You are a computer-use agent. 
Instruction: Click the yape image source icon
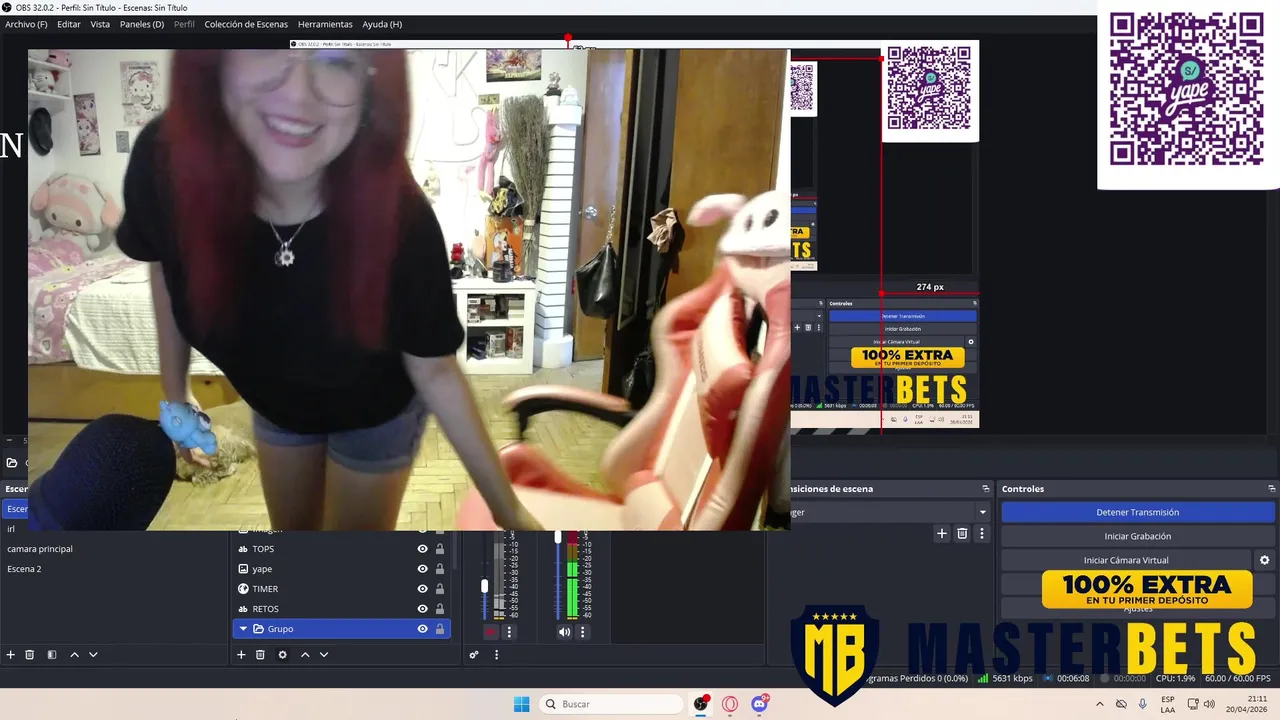click(243, 569)
